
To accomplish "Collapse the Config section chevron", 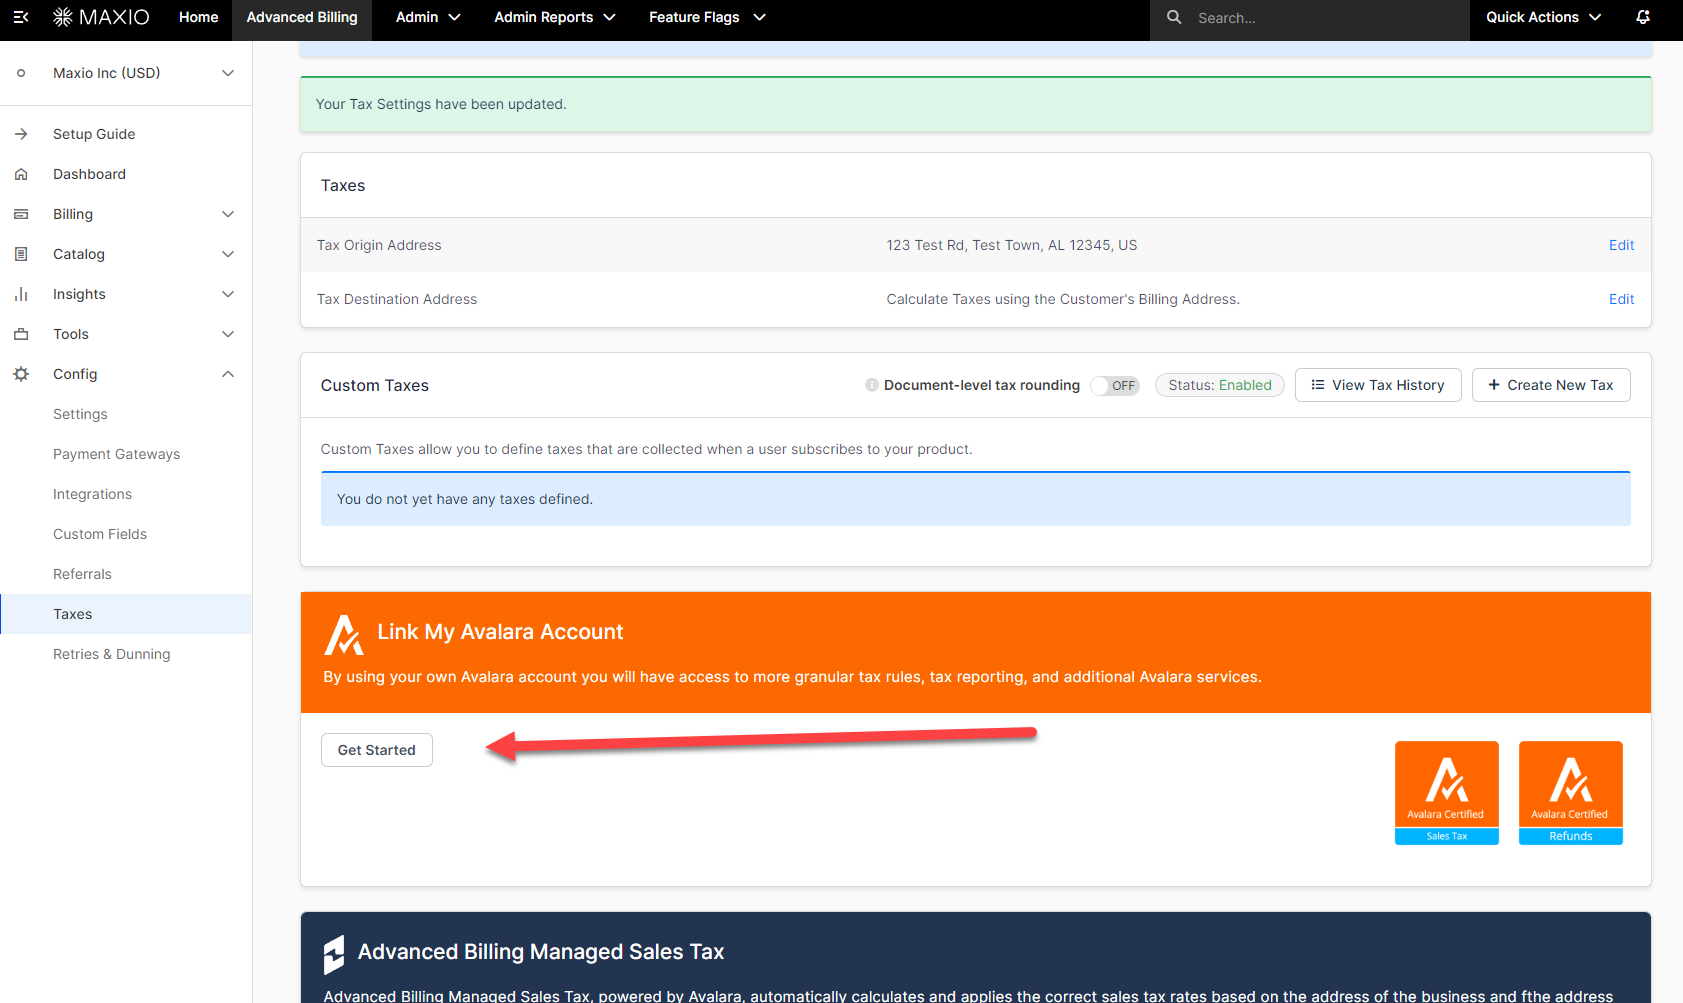I will point(228,374).
